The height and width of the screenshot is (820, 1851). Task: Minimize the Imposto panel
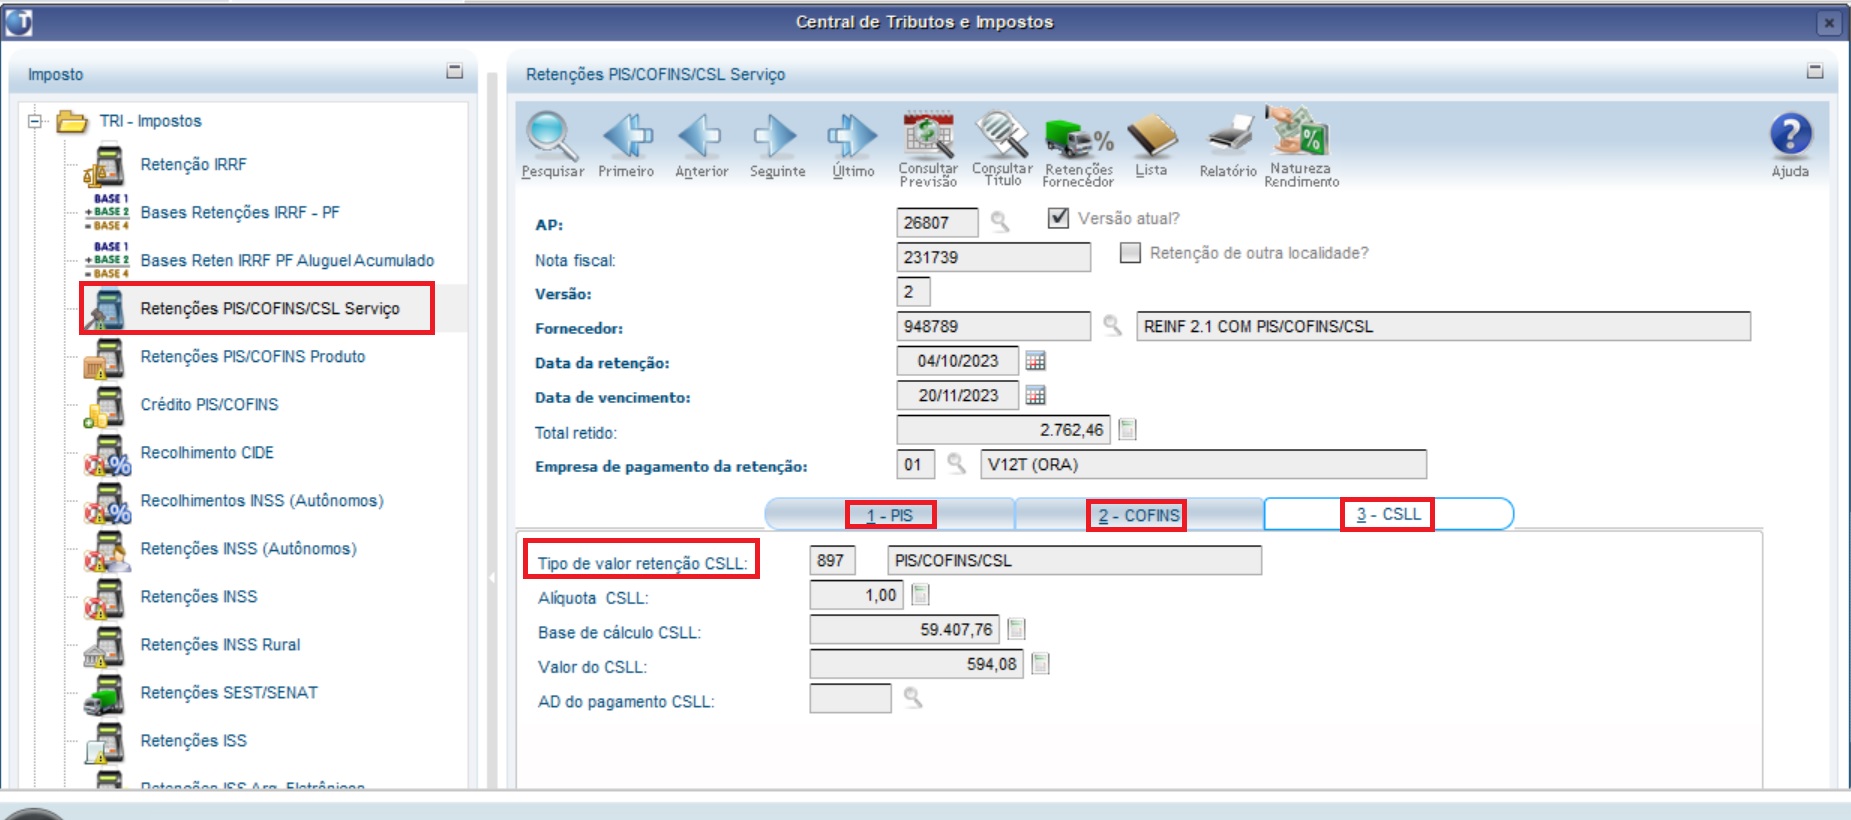coord(454,72)
